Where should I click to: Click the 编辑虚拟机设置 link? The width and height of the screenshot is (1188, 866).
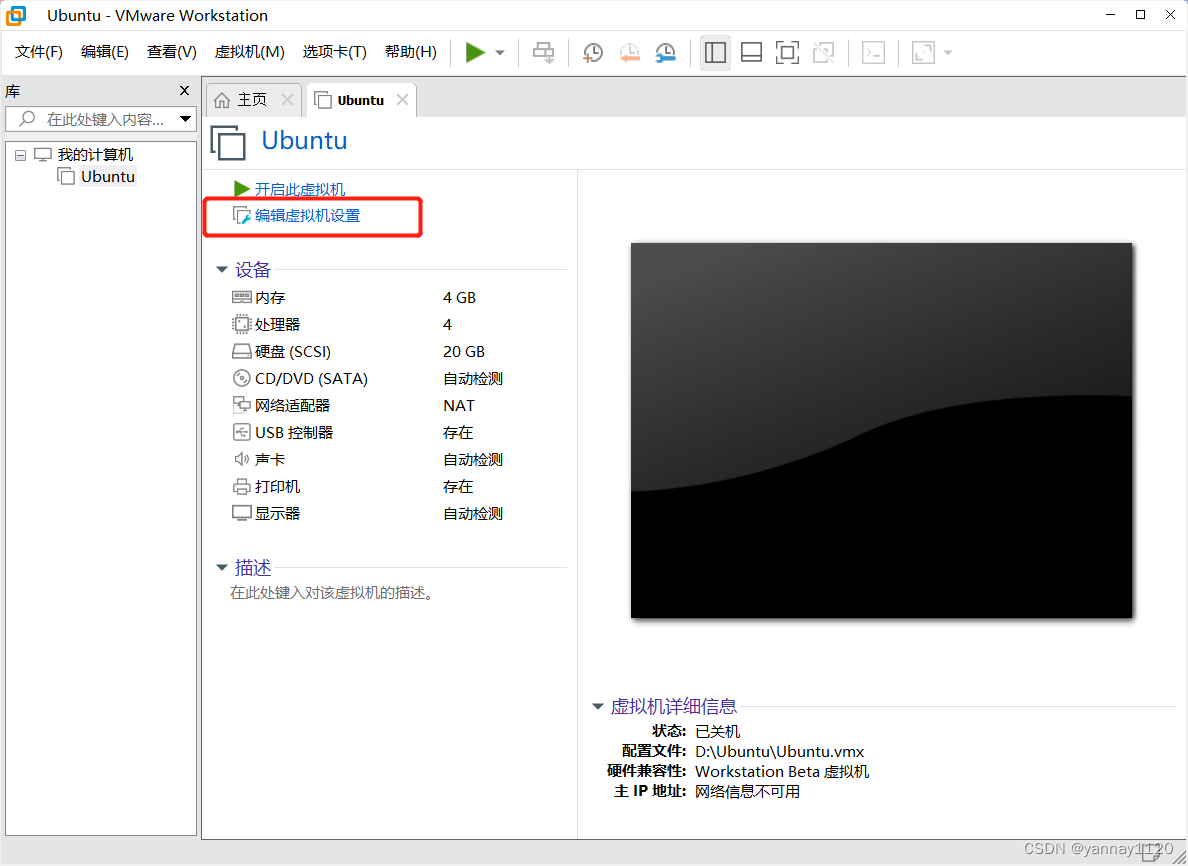pyautogui.click(x=307, y=216)
